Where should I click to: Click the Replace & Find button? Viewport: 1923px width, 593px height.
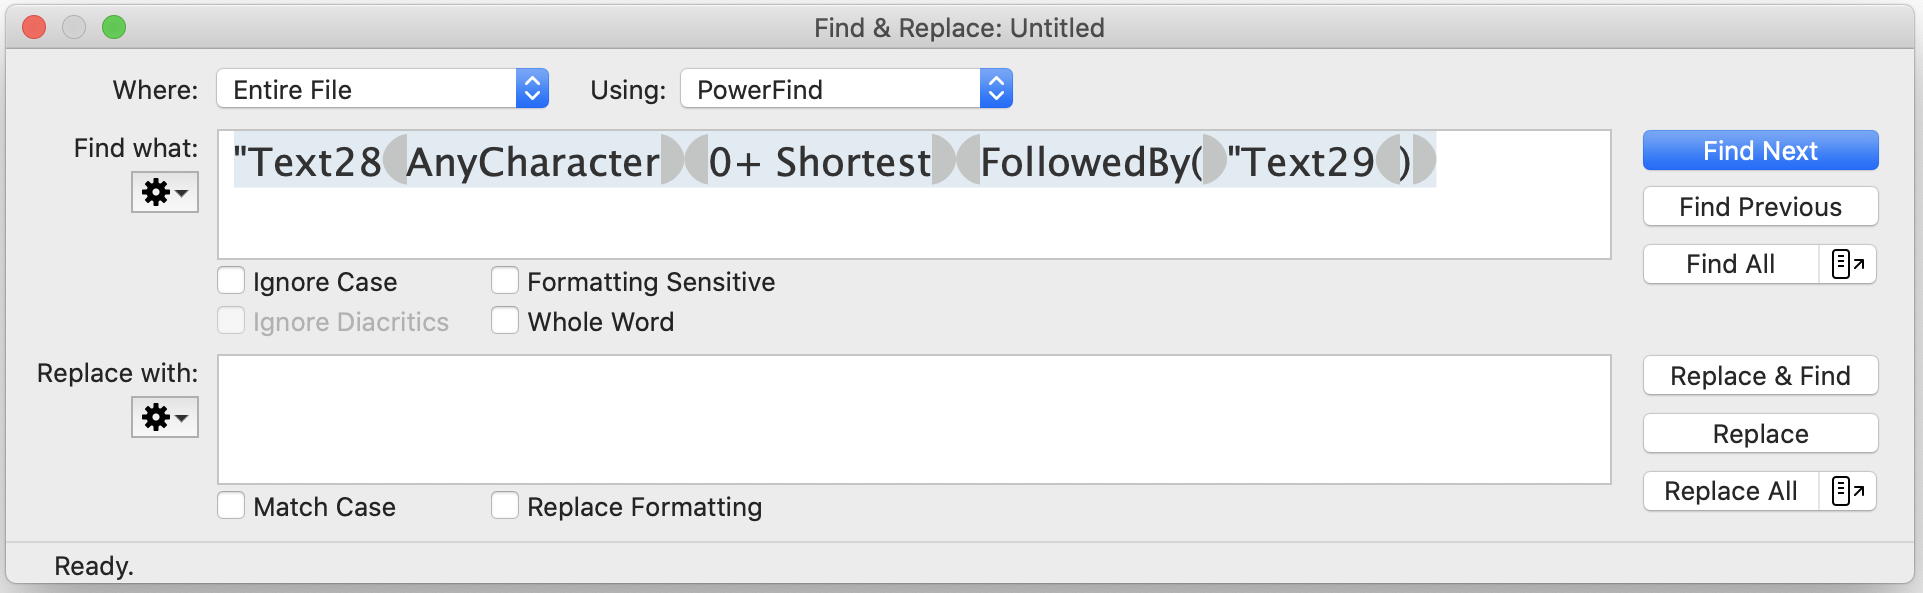tap(1760, 376)
